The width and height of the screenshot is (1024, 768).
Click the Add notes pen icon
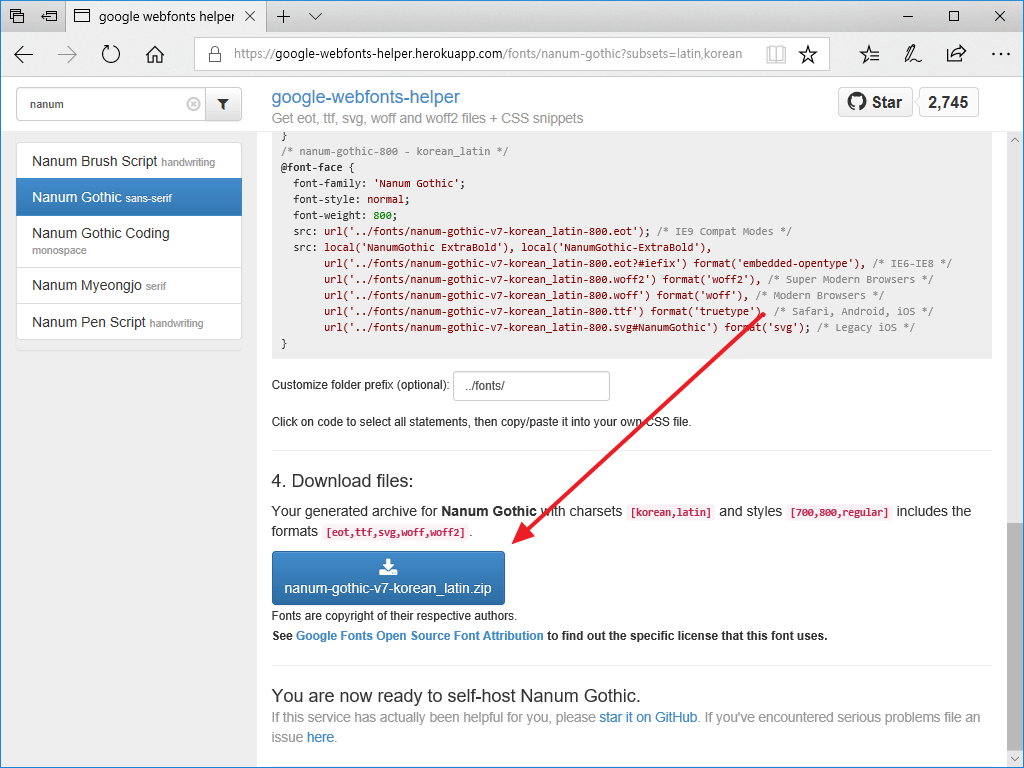click(x=912, y=54)
